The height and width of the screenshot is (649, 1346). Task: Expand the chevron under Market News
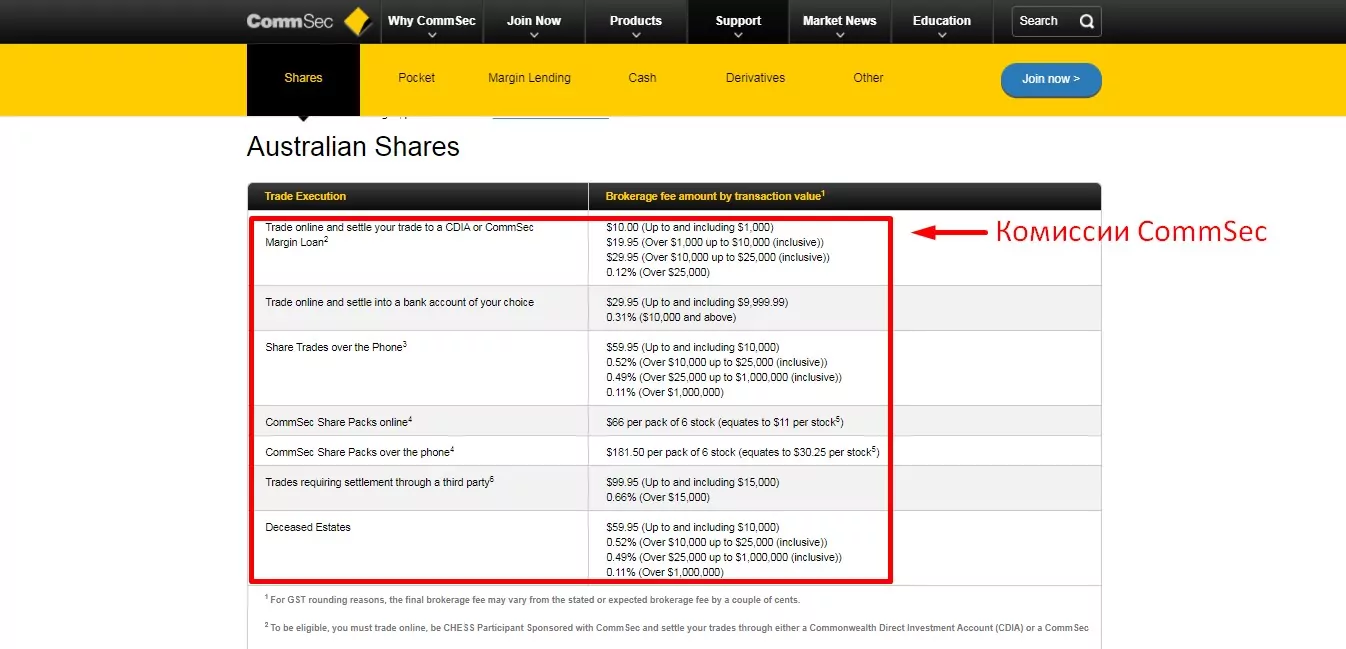[x=840, y=35]
